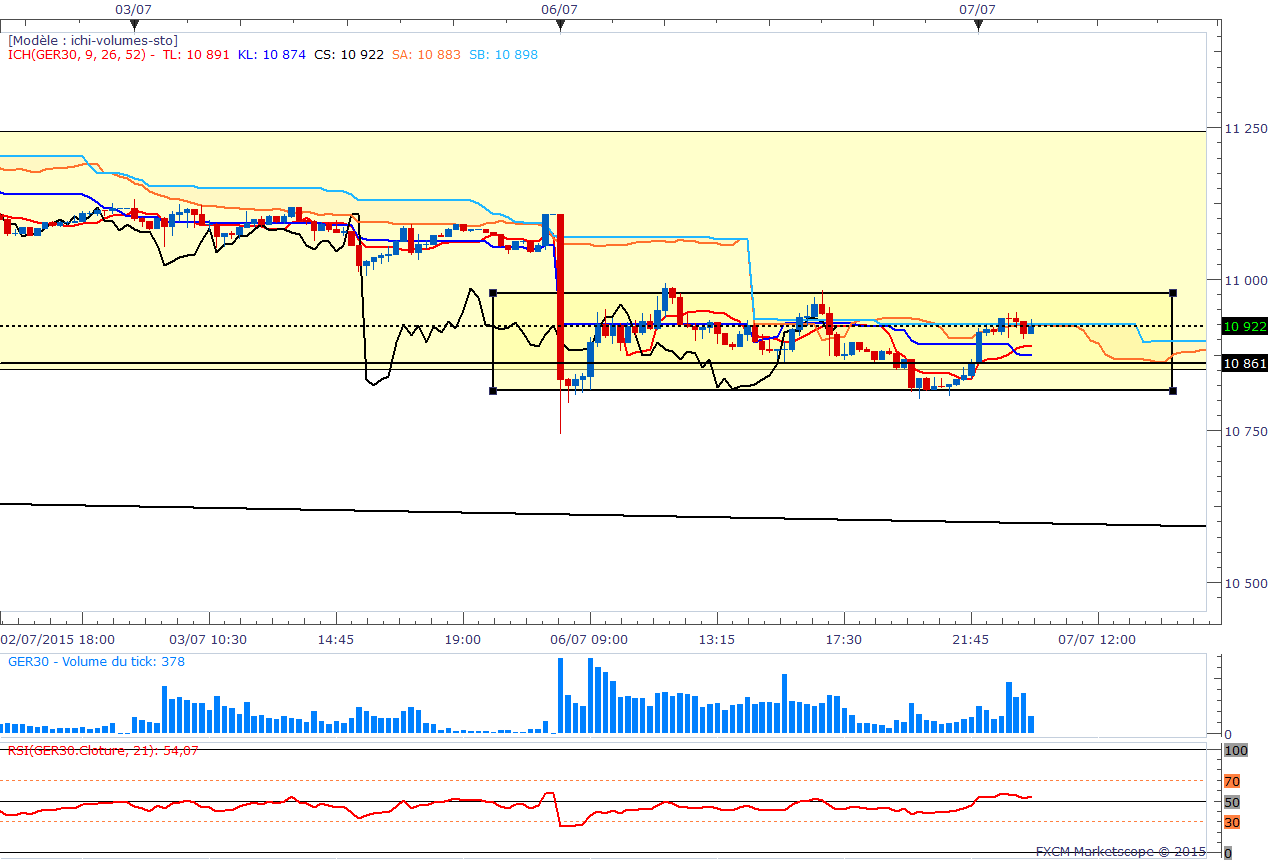Select the blue 'KL: 10 874' value
This screenshot has width=1279, height=860.
(x=272, y=54)
